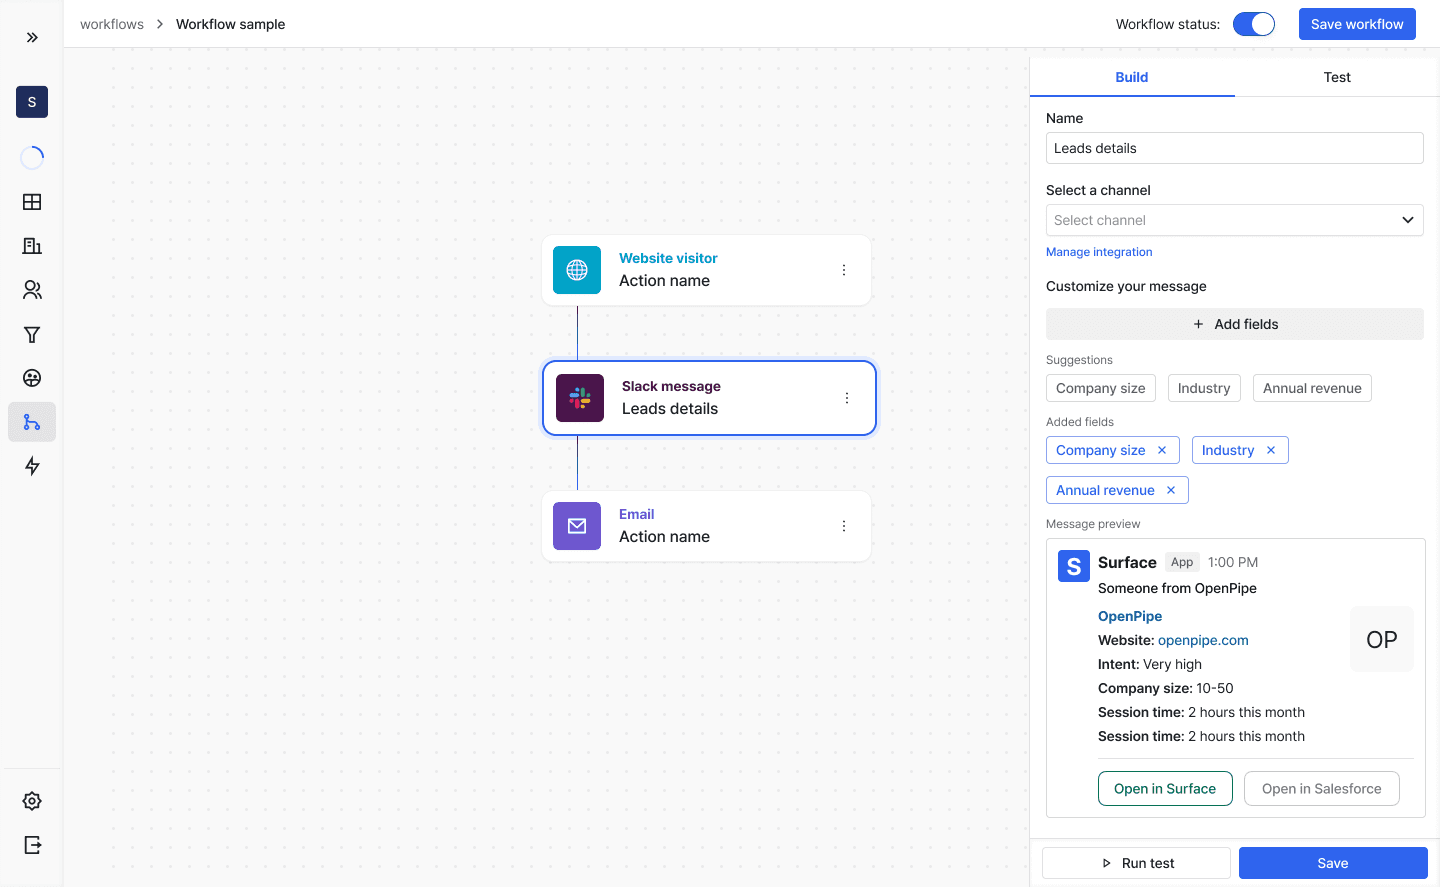Screen dimensions: 1440x887
Task: Open the people contacts sidebar icon
Action: (x=32, y=290)
